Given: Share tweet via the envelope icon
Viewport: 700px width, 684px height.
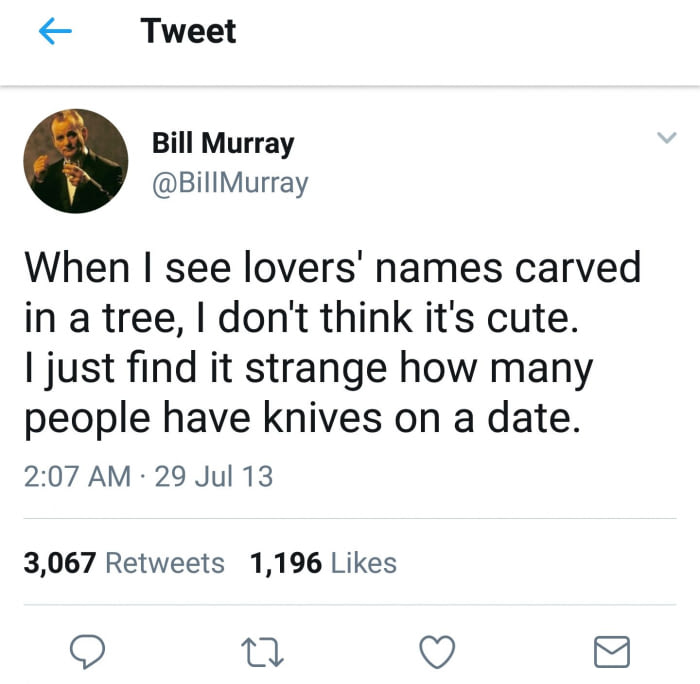Looking at the screenshot, I should click(x=612, y=652).
